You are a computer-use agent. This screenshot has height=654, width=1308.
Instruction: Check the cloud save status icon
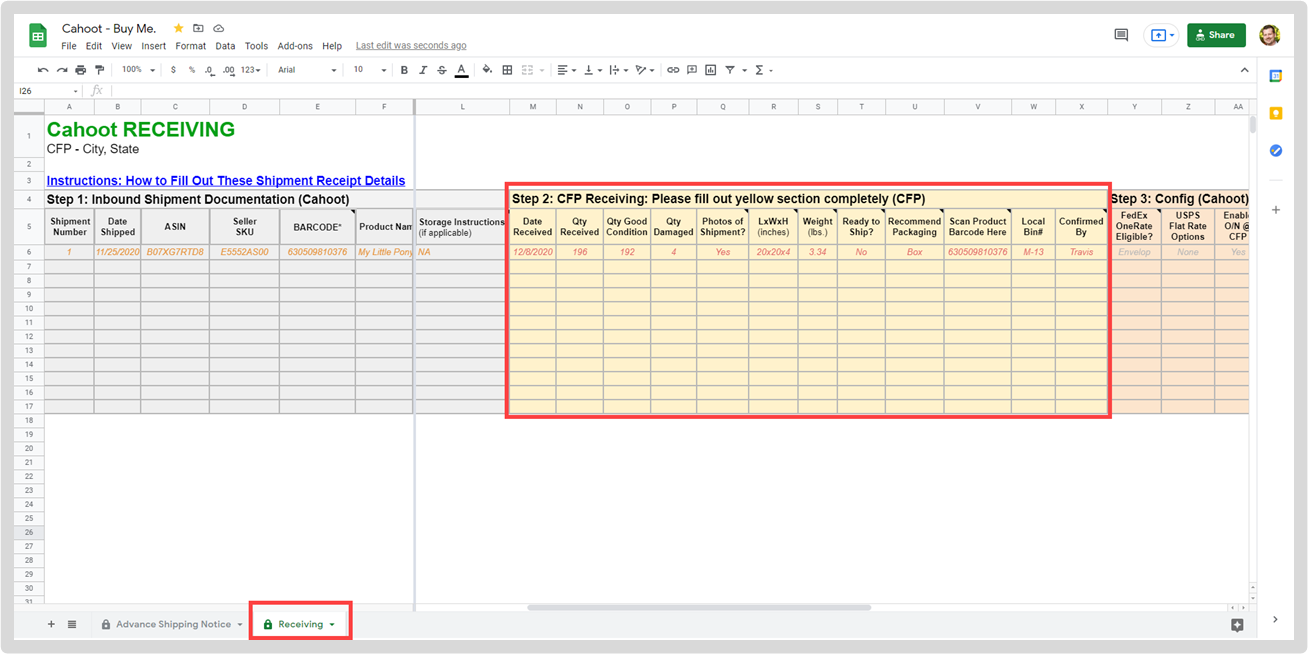(x=219, y=28)
